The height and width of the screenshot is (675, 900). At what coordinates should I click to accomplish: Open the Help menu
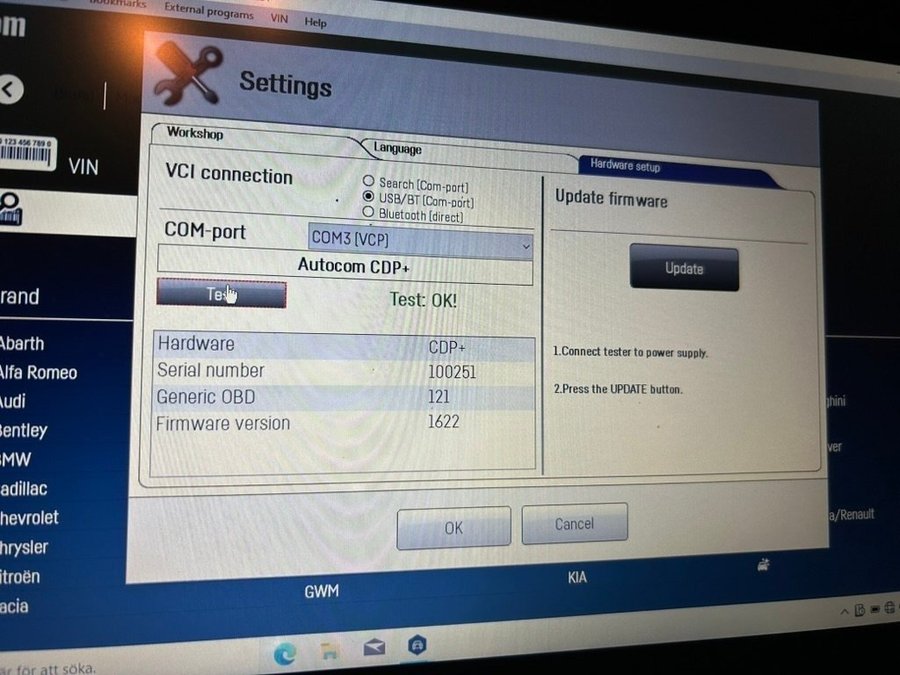(x=315, y=22)
